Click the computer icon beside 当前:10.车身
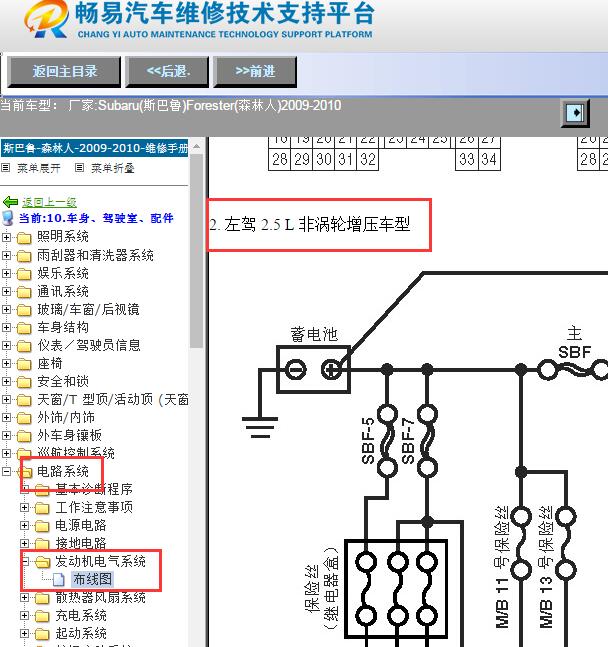This screenshot has height=647, width=608. (x=7, y=218)
